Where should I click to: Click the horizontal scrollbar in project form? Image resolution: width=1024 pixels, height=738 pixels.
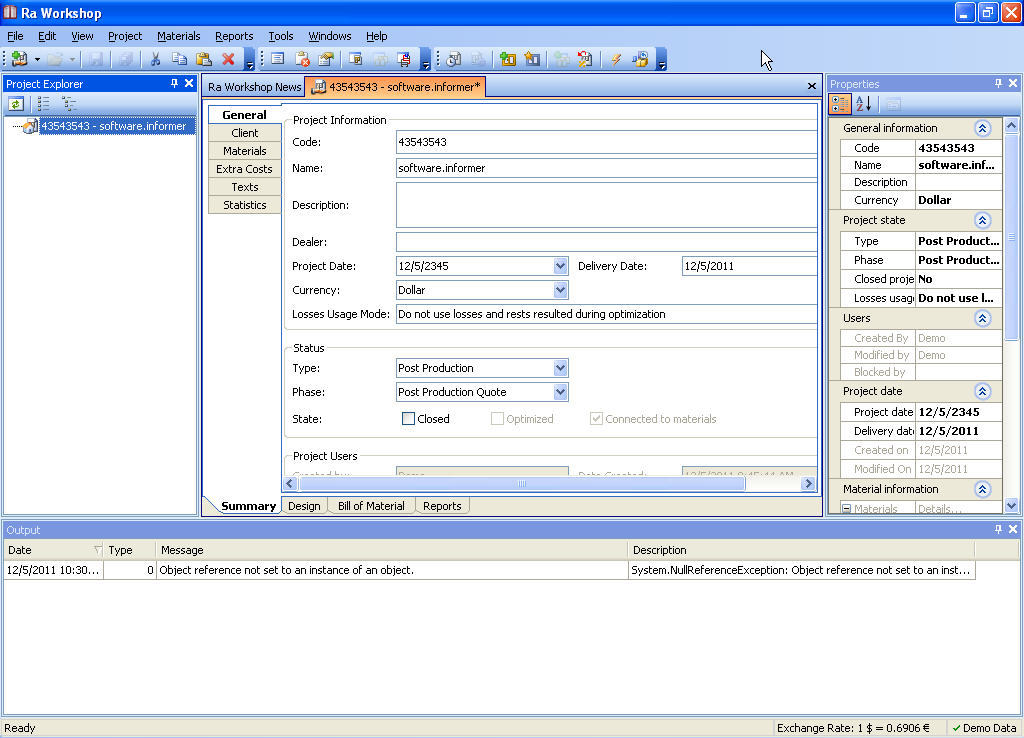tap(521, 484)
